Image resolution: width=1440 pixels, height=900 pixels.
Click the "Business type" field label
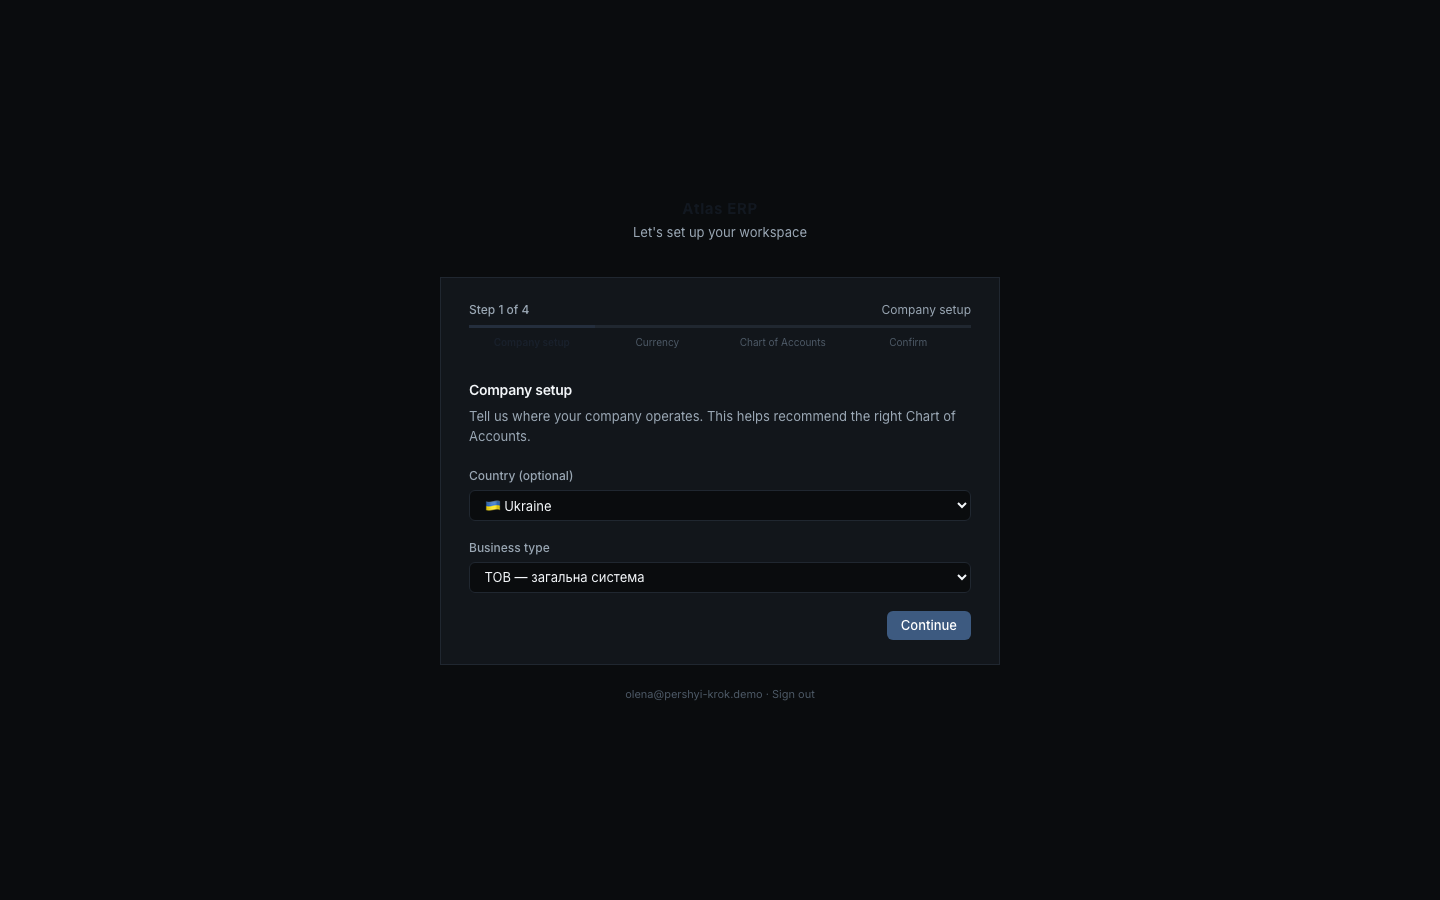pyautogui.click(x=509, y=548)
